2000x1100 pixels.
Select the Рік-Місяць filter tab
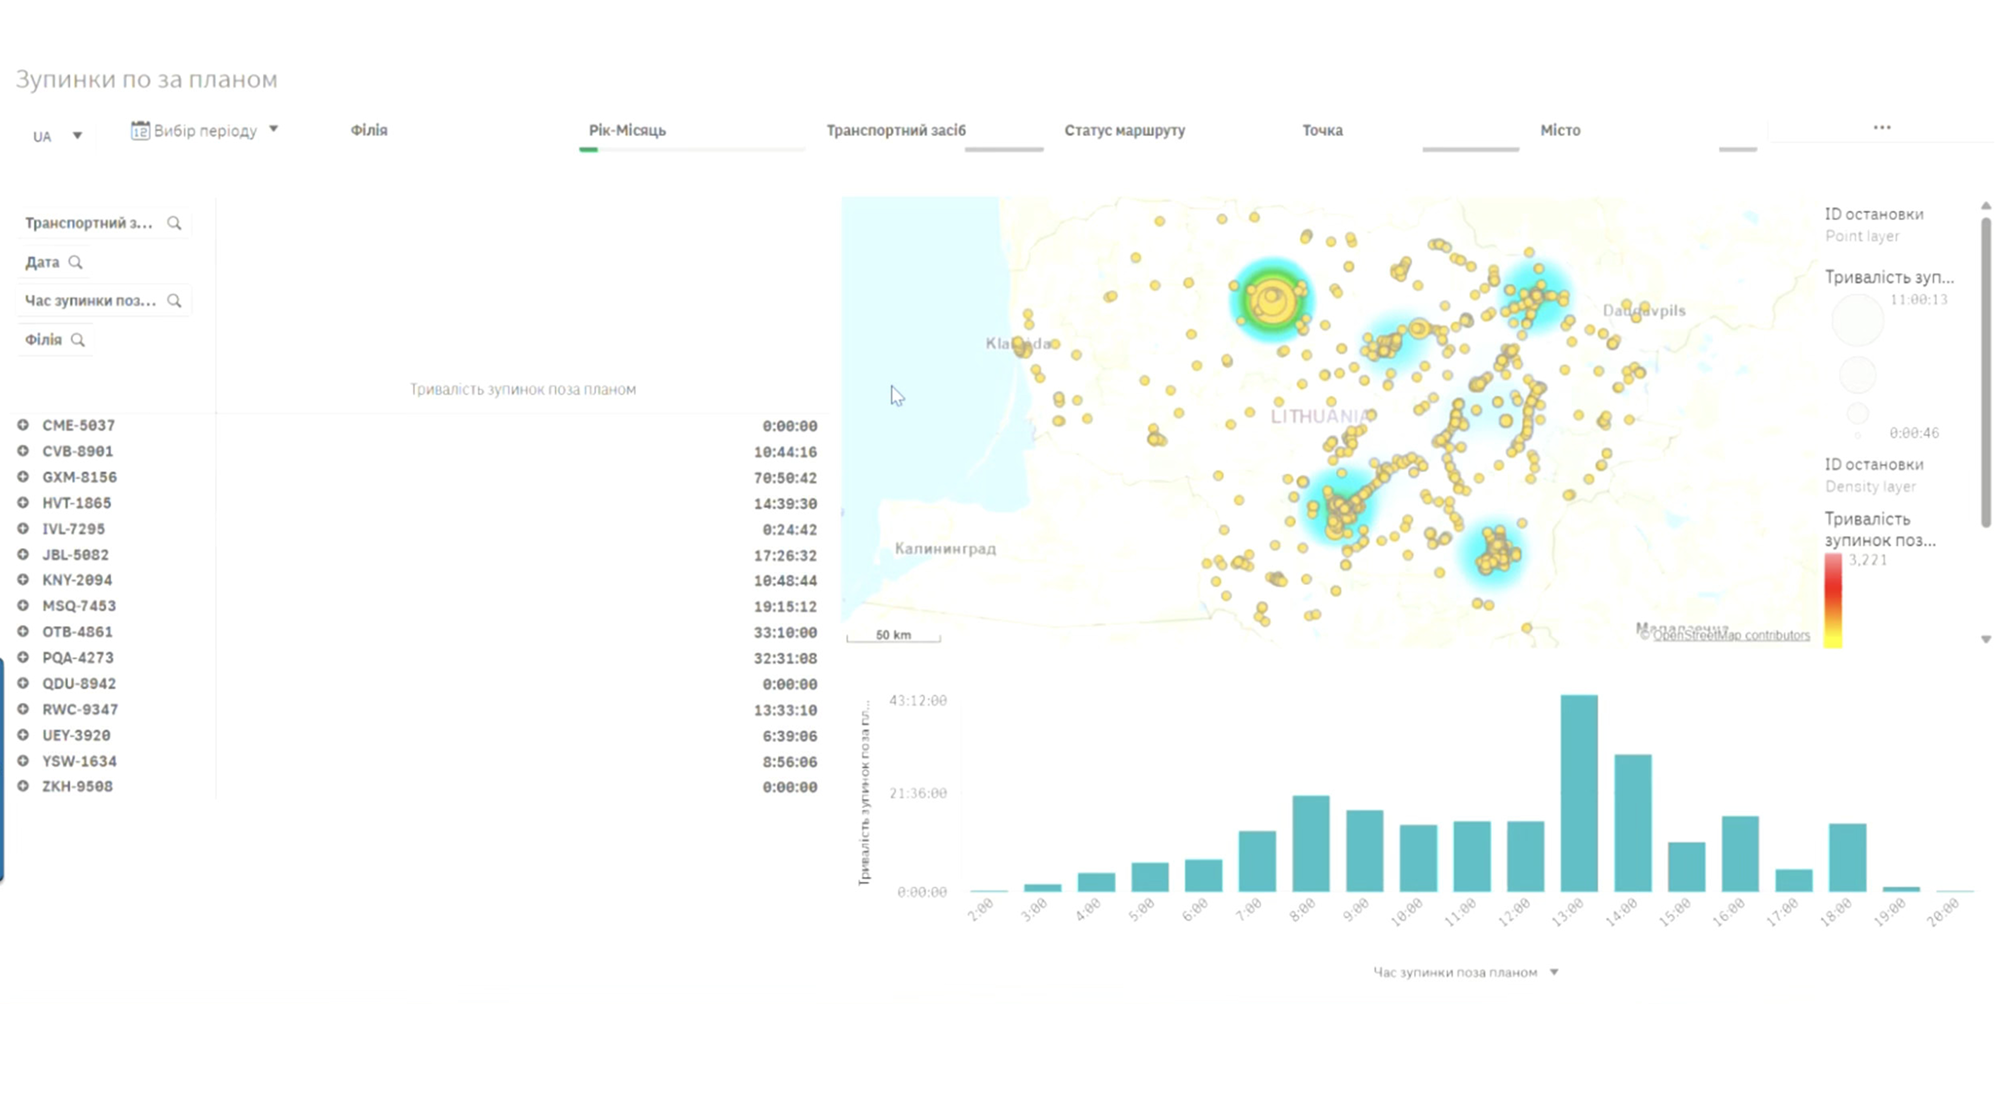tap(627, 130)
